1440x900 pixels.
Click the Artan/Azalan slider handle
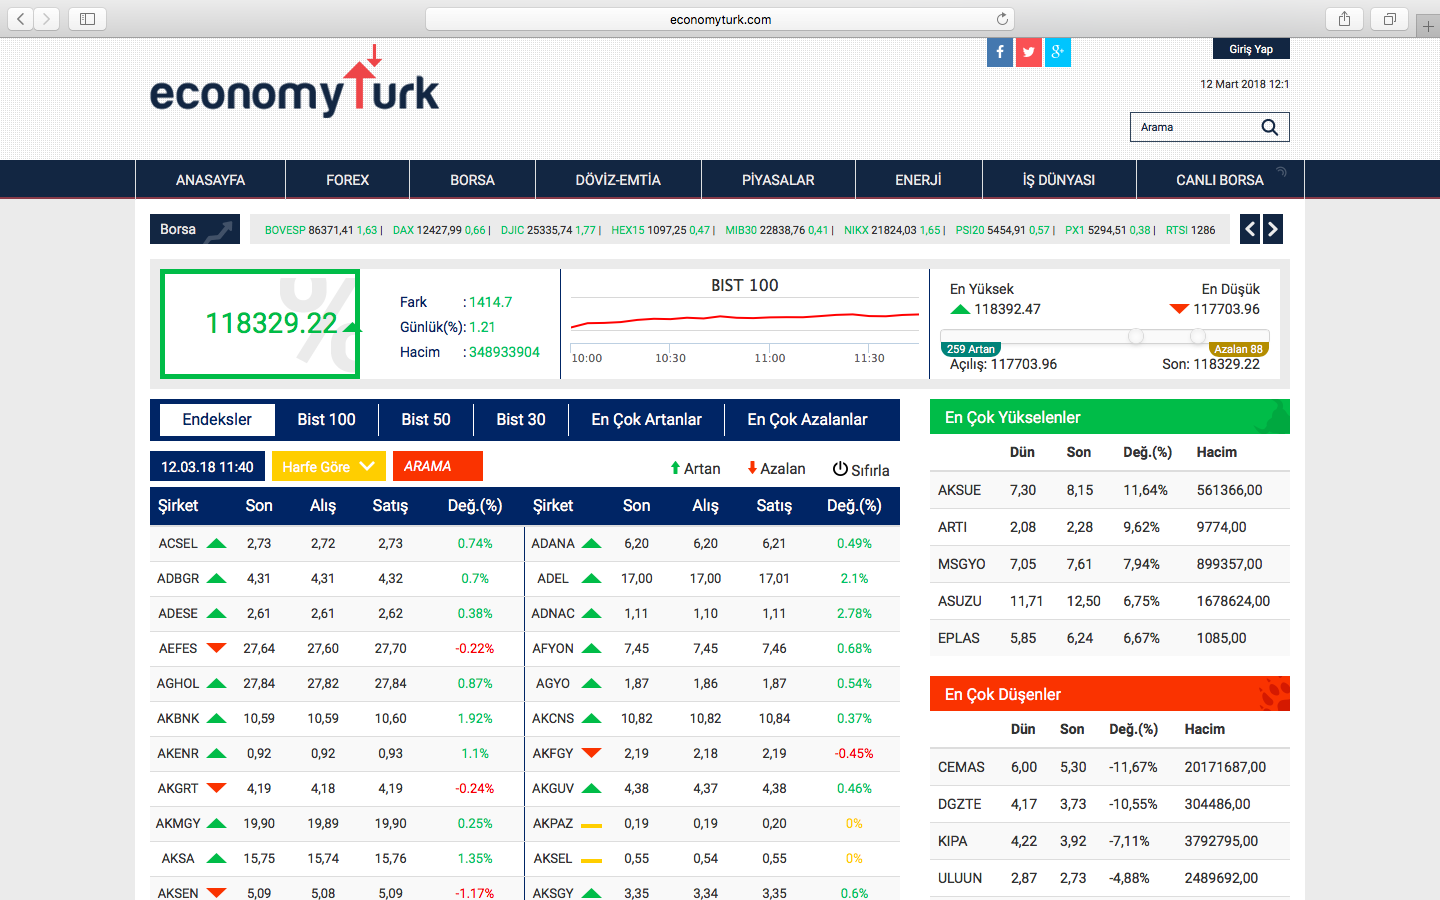tap(1136, 336)
